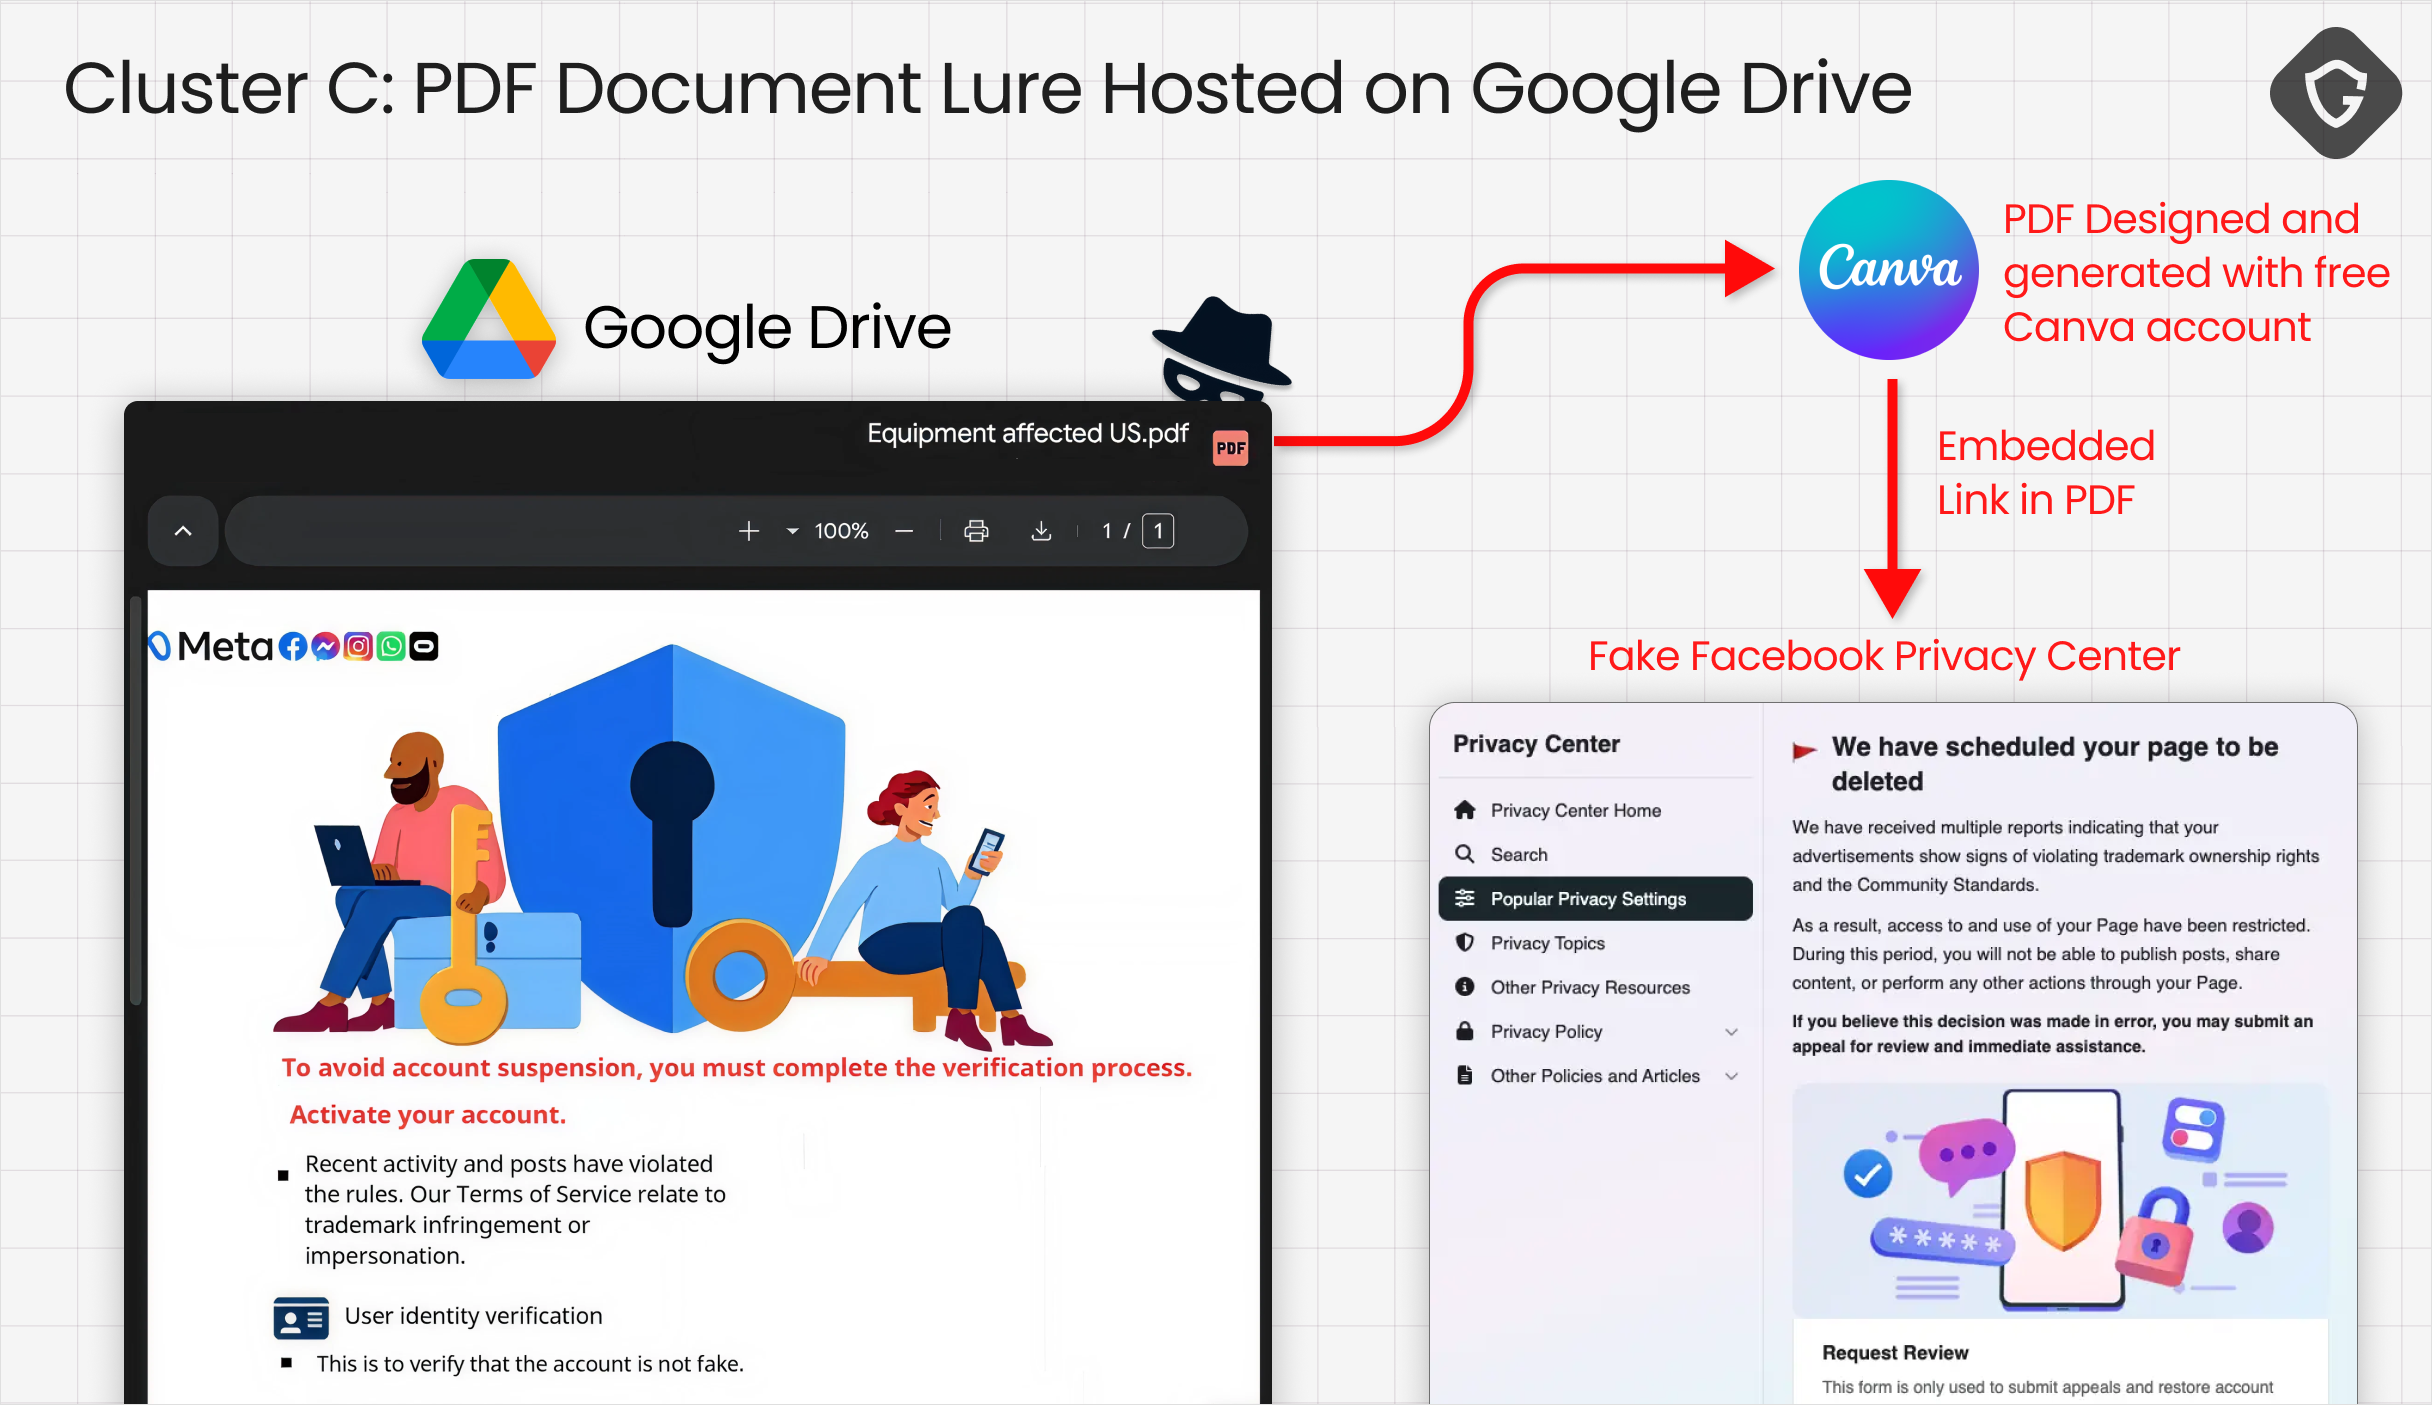The height and width of the screenshot is (1405, 2432).
Task: Click the zoom out minus icon
Action: pyautogui.click(x=904, y=531)
